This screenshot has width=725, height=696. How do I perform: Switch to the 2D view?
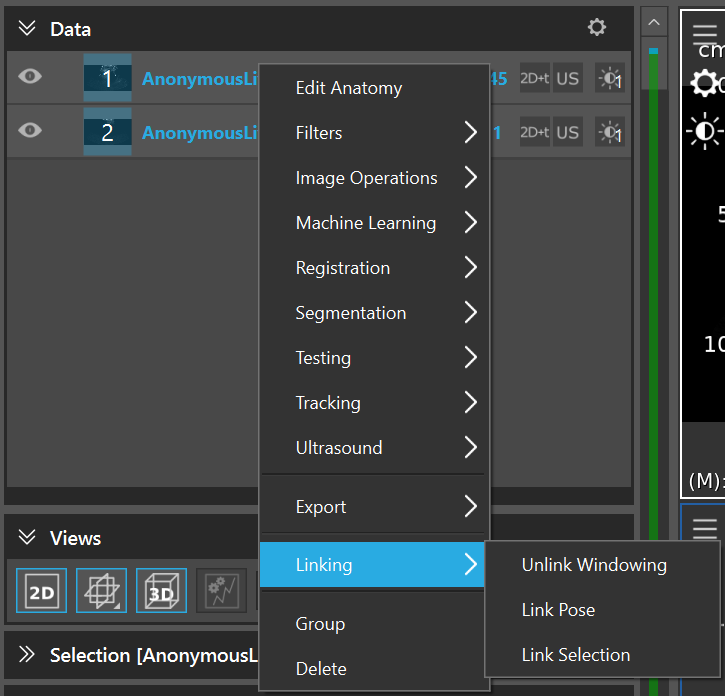click(x=42, y=591)
